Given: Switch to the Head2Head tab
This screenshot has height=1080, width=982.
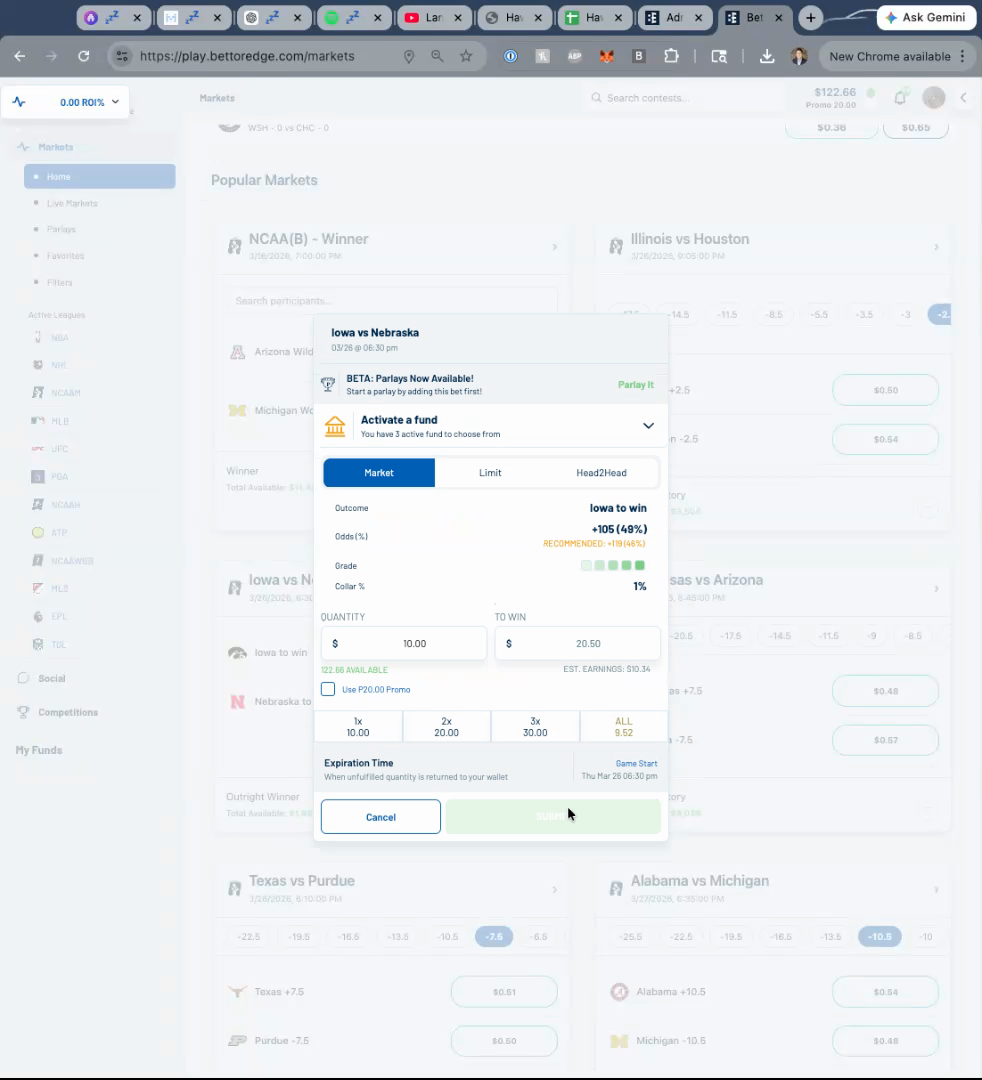Looking at the screenshot, I should (601, 473).
